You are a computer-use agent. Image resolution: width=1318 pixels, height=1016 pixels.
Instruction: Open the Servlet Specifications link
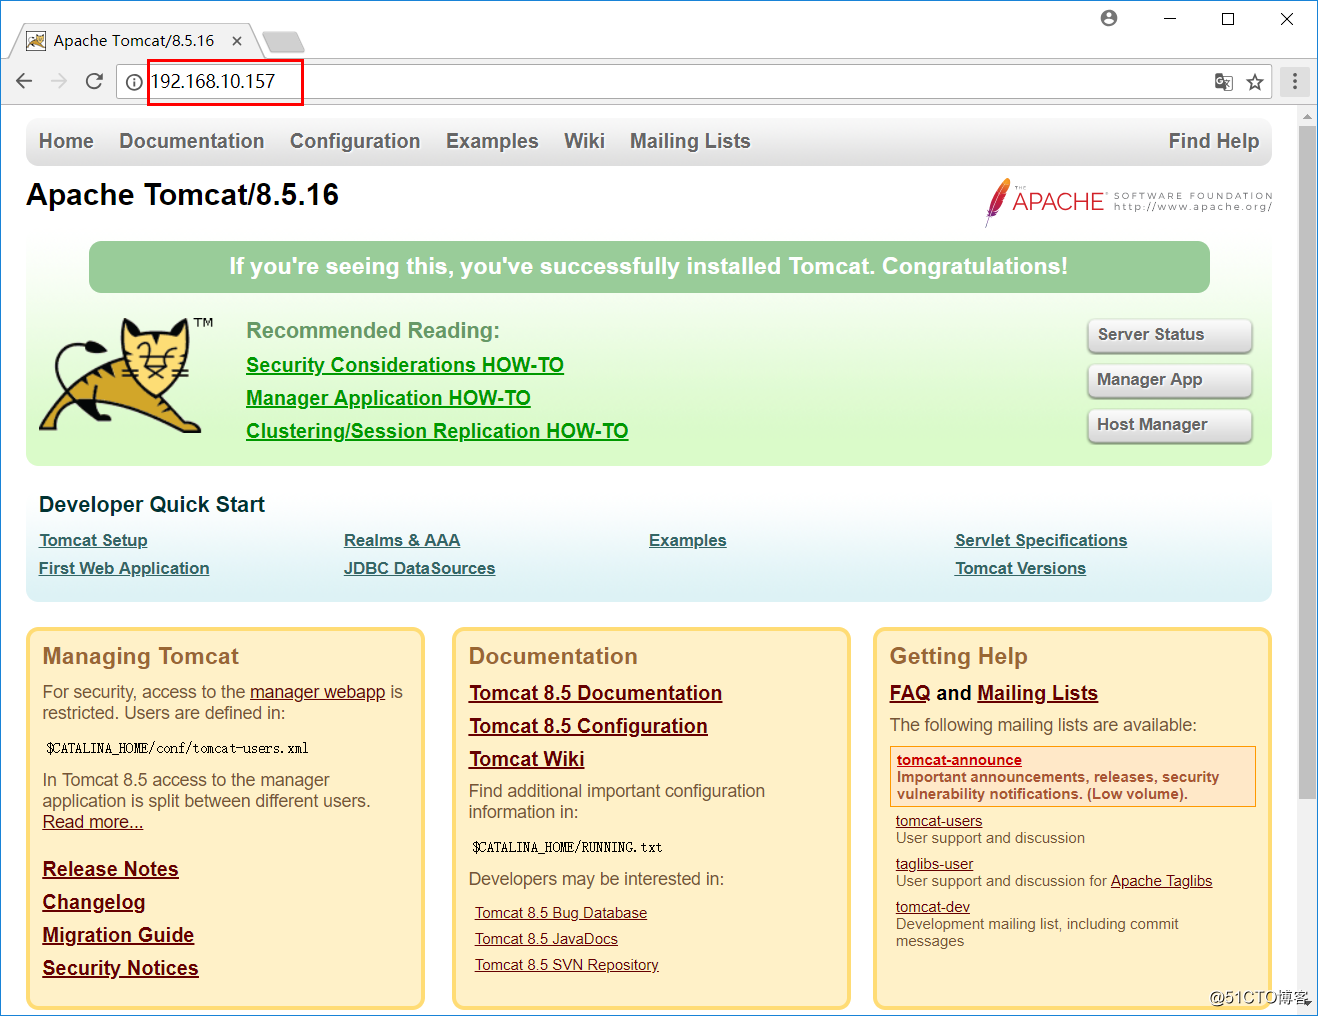coord(1041,540)
